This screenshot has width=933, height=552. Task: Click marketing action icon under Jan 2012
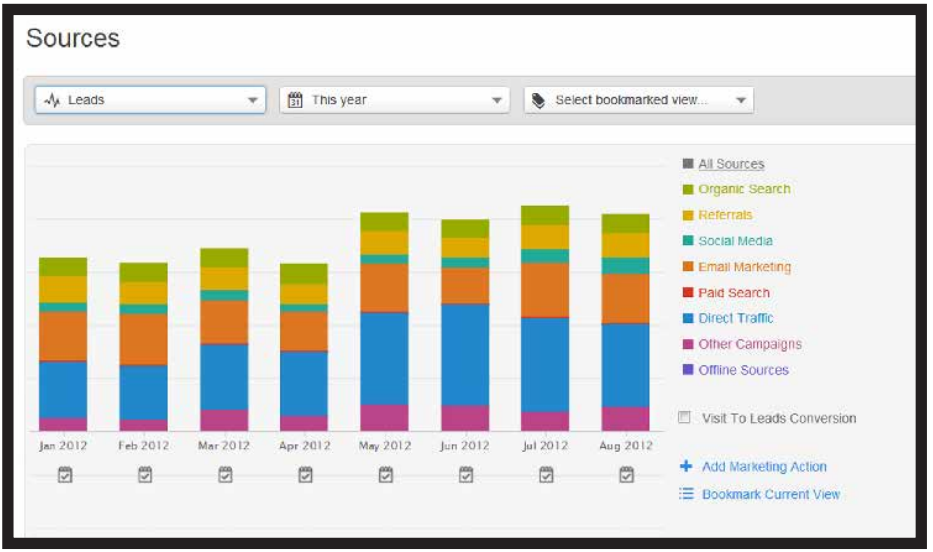[65, 475]
